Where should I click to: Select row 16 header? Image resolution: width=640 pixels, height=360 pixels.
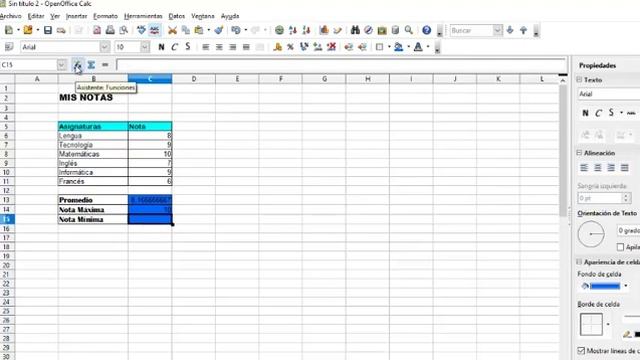(7, 229)
